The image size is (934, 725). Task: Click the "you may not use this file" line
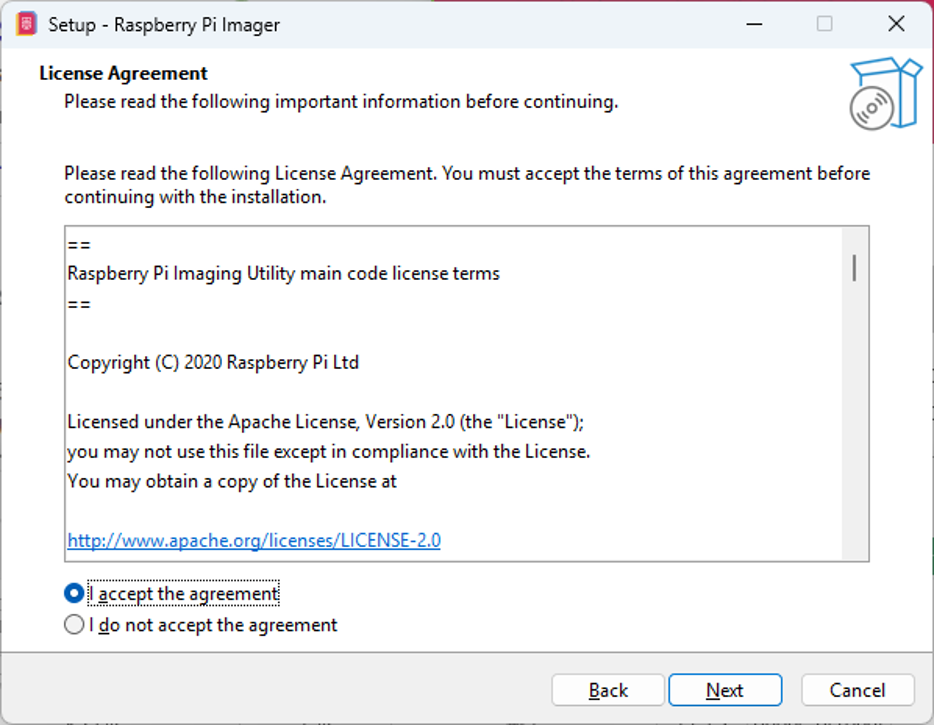(329, 452)
